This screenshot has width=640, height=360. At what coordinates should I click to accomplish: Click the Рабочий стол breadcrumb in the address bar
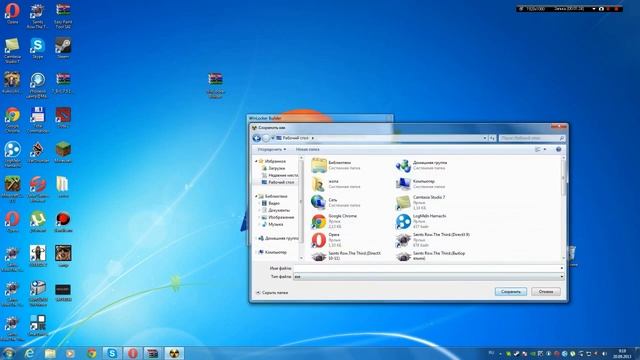[295, 138]
